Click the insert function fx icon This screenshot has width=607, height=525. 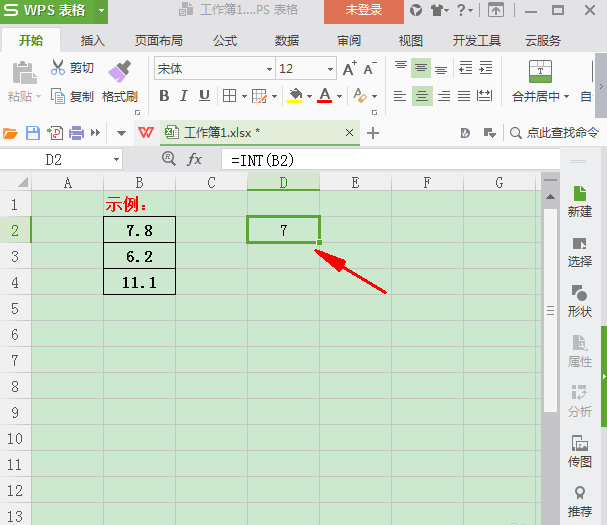click(194, 159)
